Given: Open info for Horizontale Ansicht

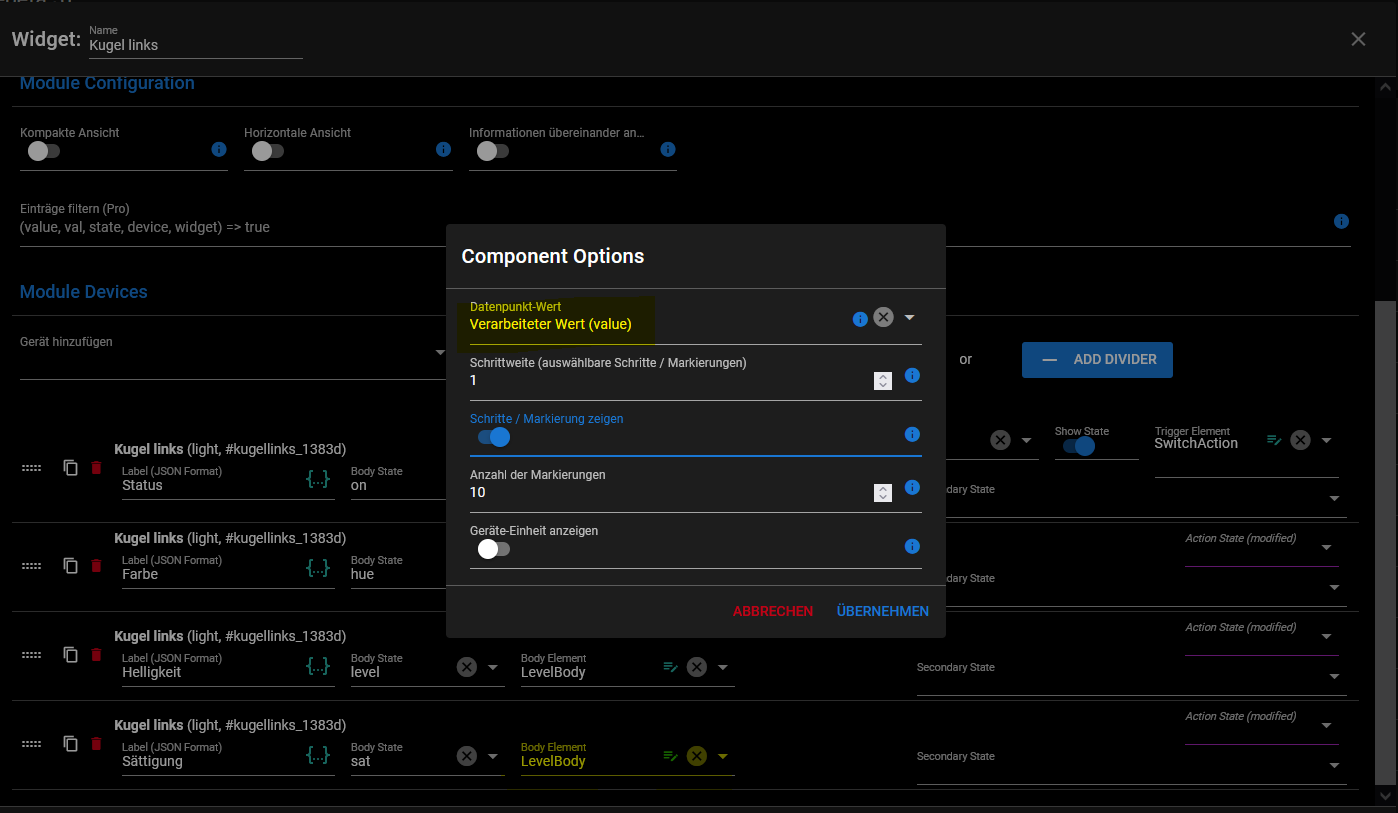Looking at the screenshot, I should point(444,149).
